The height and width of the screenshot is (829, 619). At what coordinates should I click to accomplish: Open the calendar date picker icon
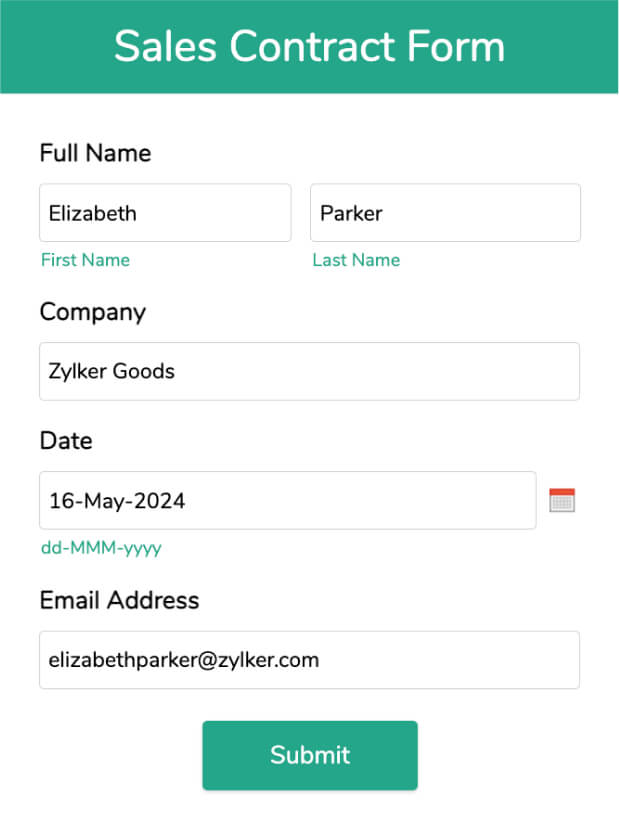pyautogui.click(x=562, y=500)
